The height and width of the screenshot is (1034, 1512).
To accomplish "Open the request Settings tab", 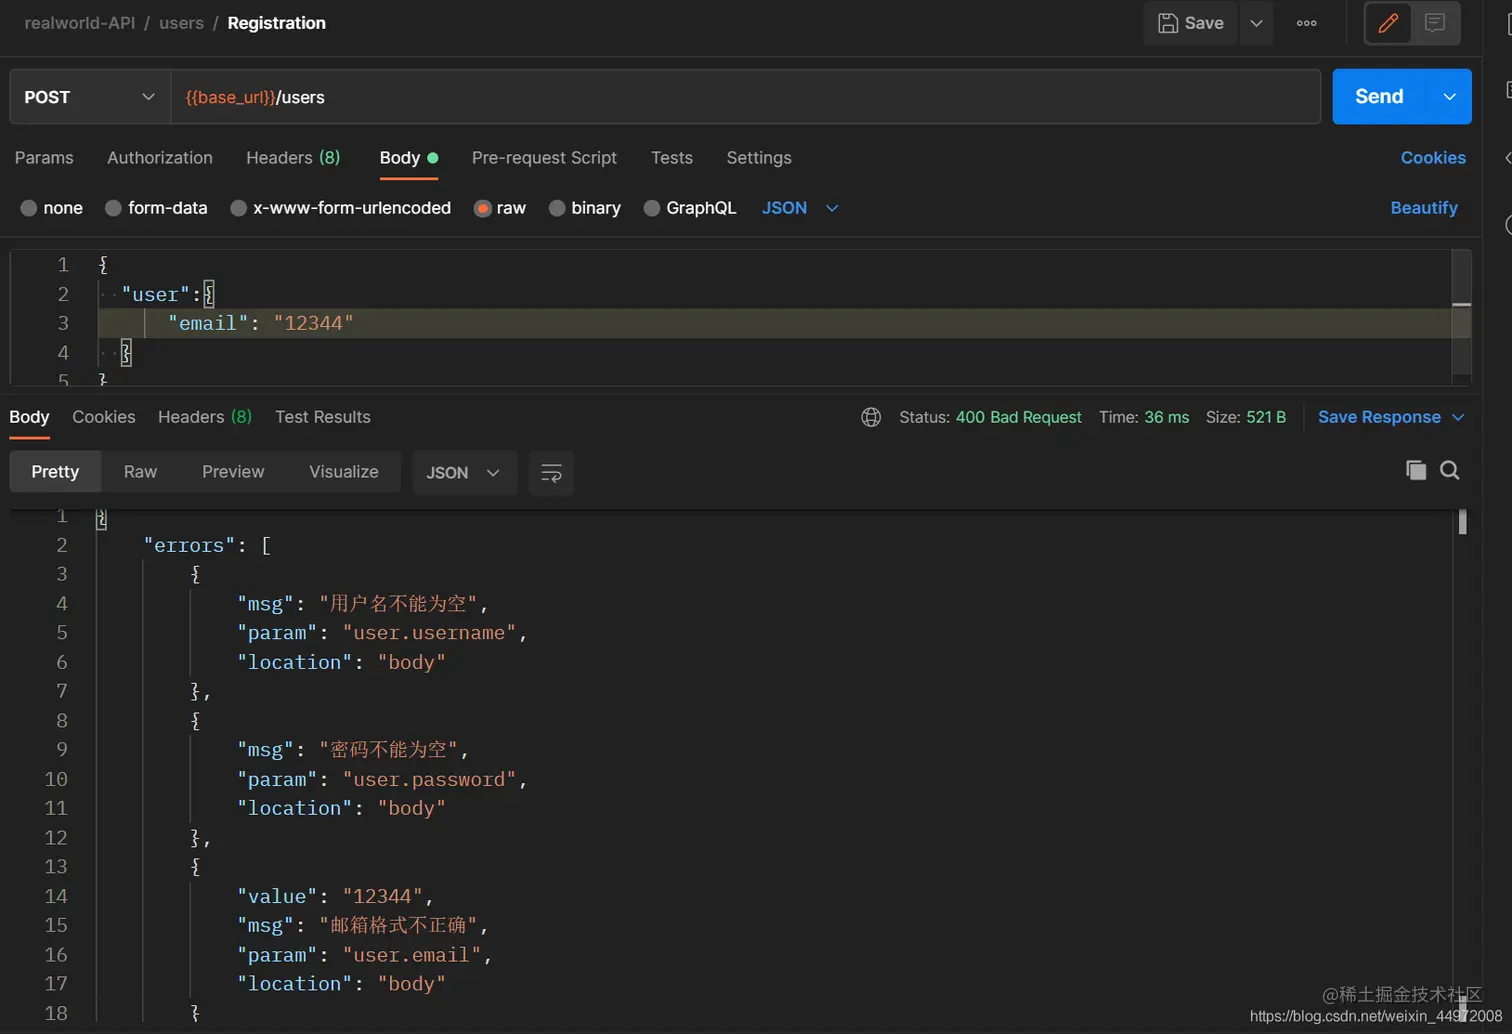I will click(x=759, y=158).
